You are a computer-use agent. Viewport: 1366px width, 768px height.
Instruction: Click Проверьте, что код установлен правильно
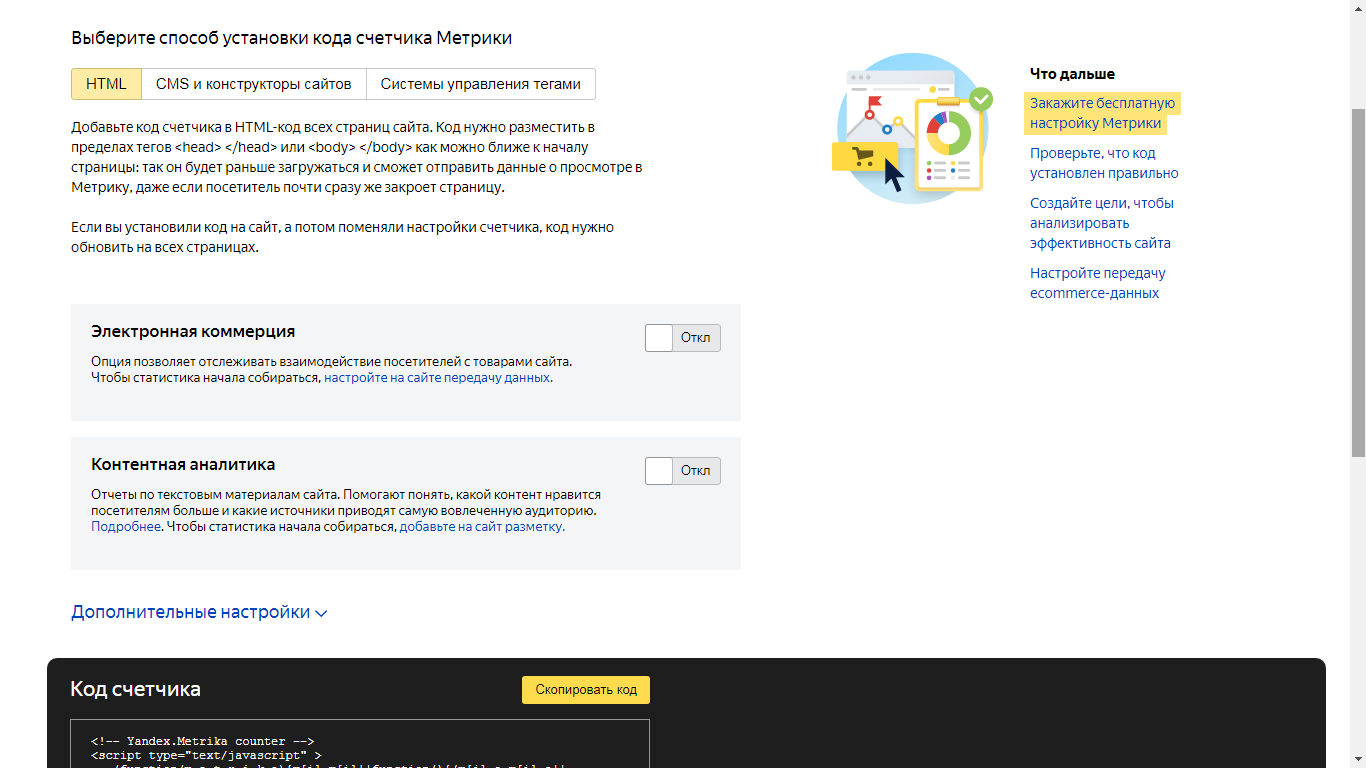coord(1103,163)
